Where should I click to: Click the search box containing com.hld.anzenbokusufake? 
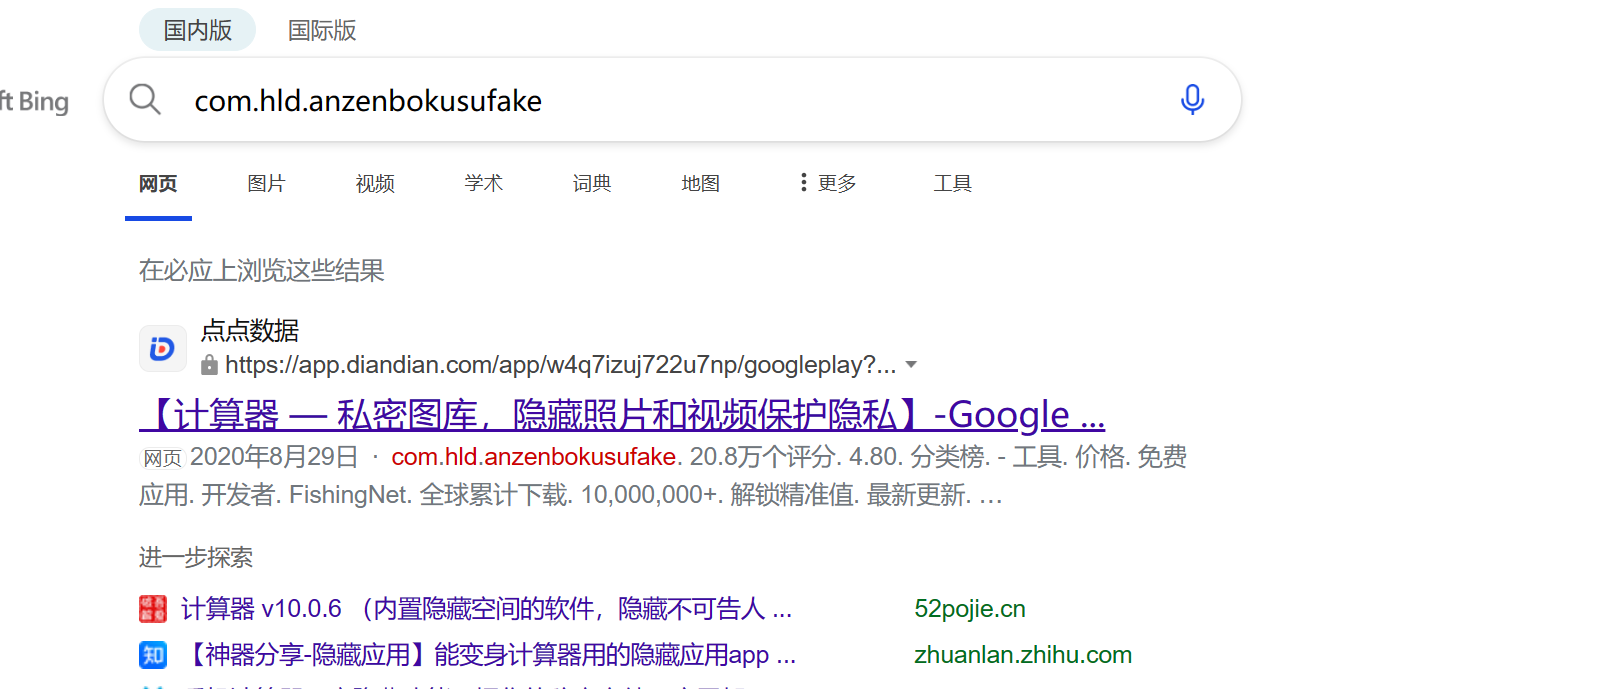click(672, 99)
